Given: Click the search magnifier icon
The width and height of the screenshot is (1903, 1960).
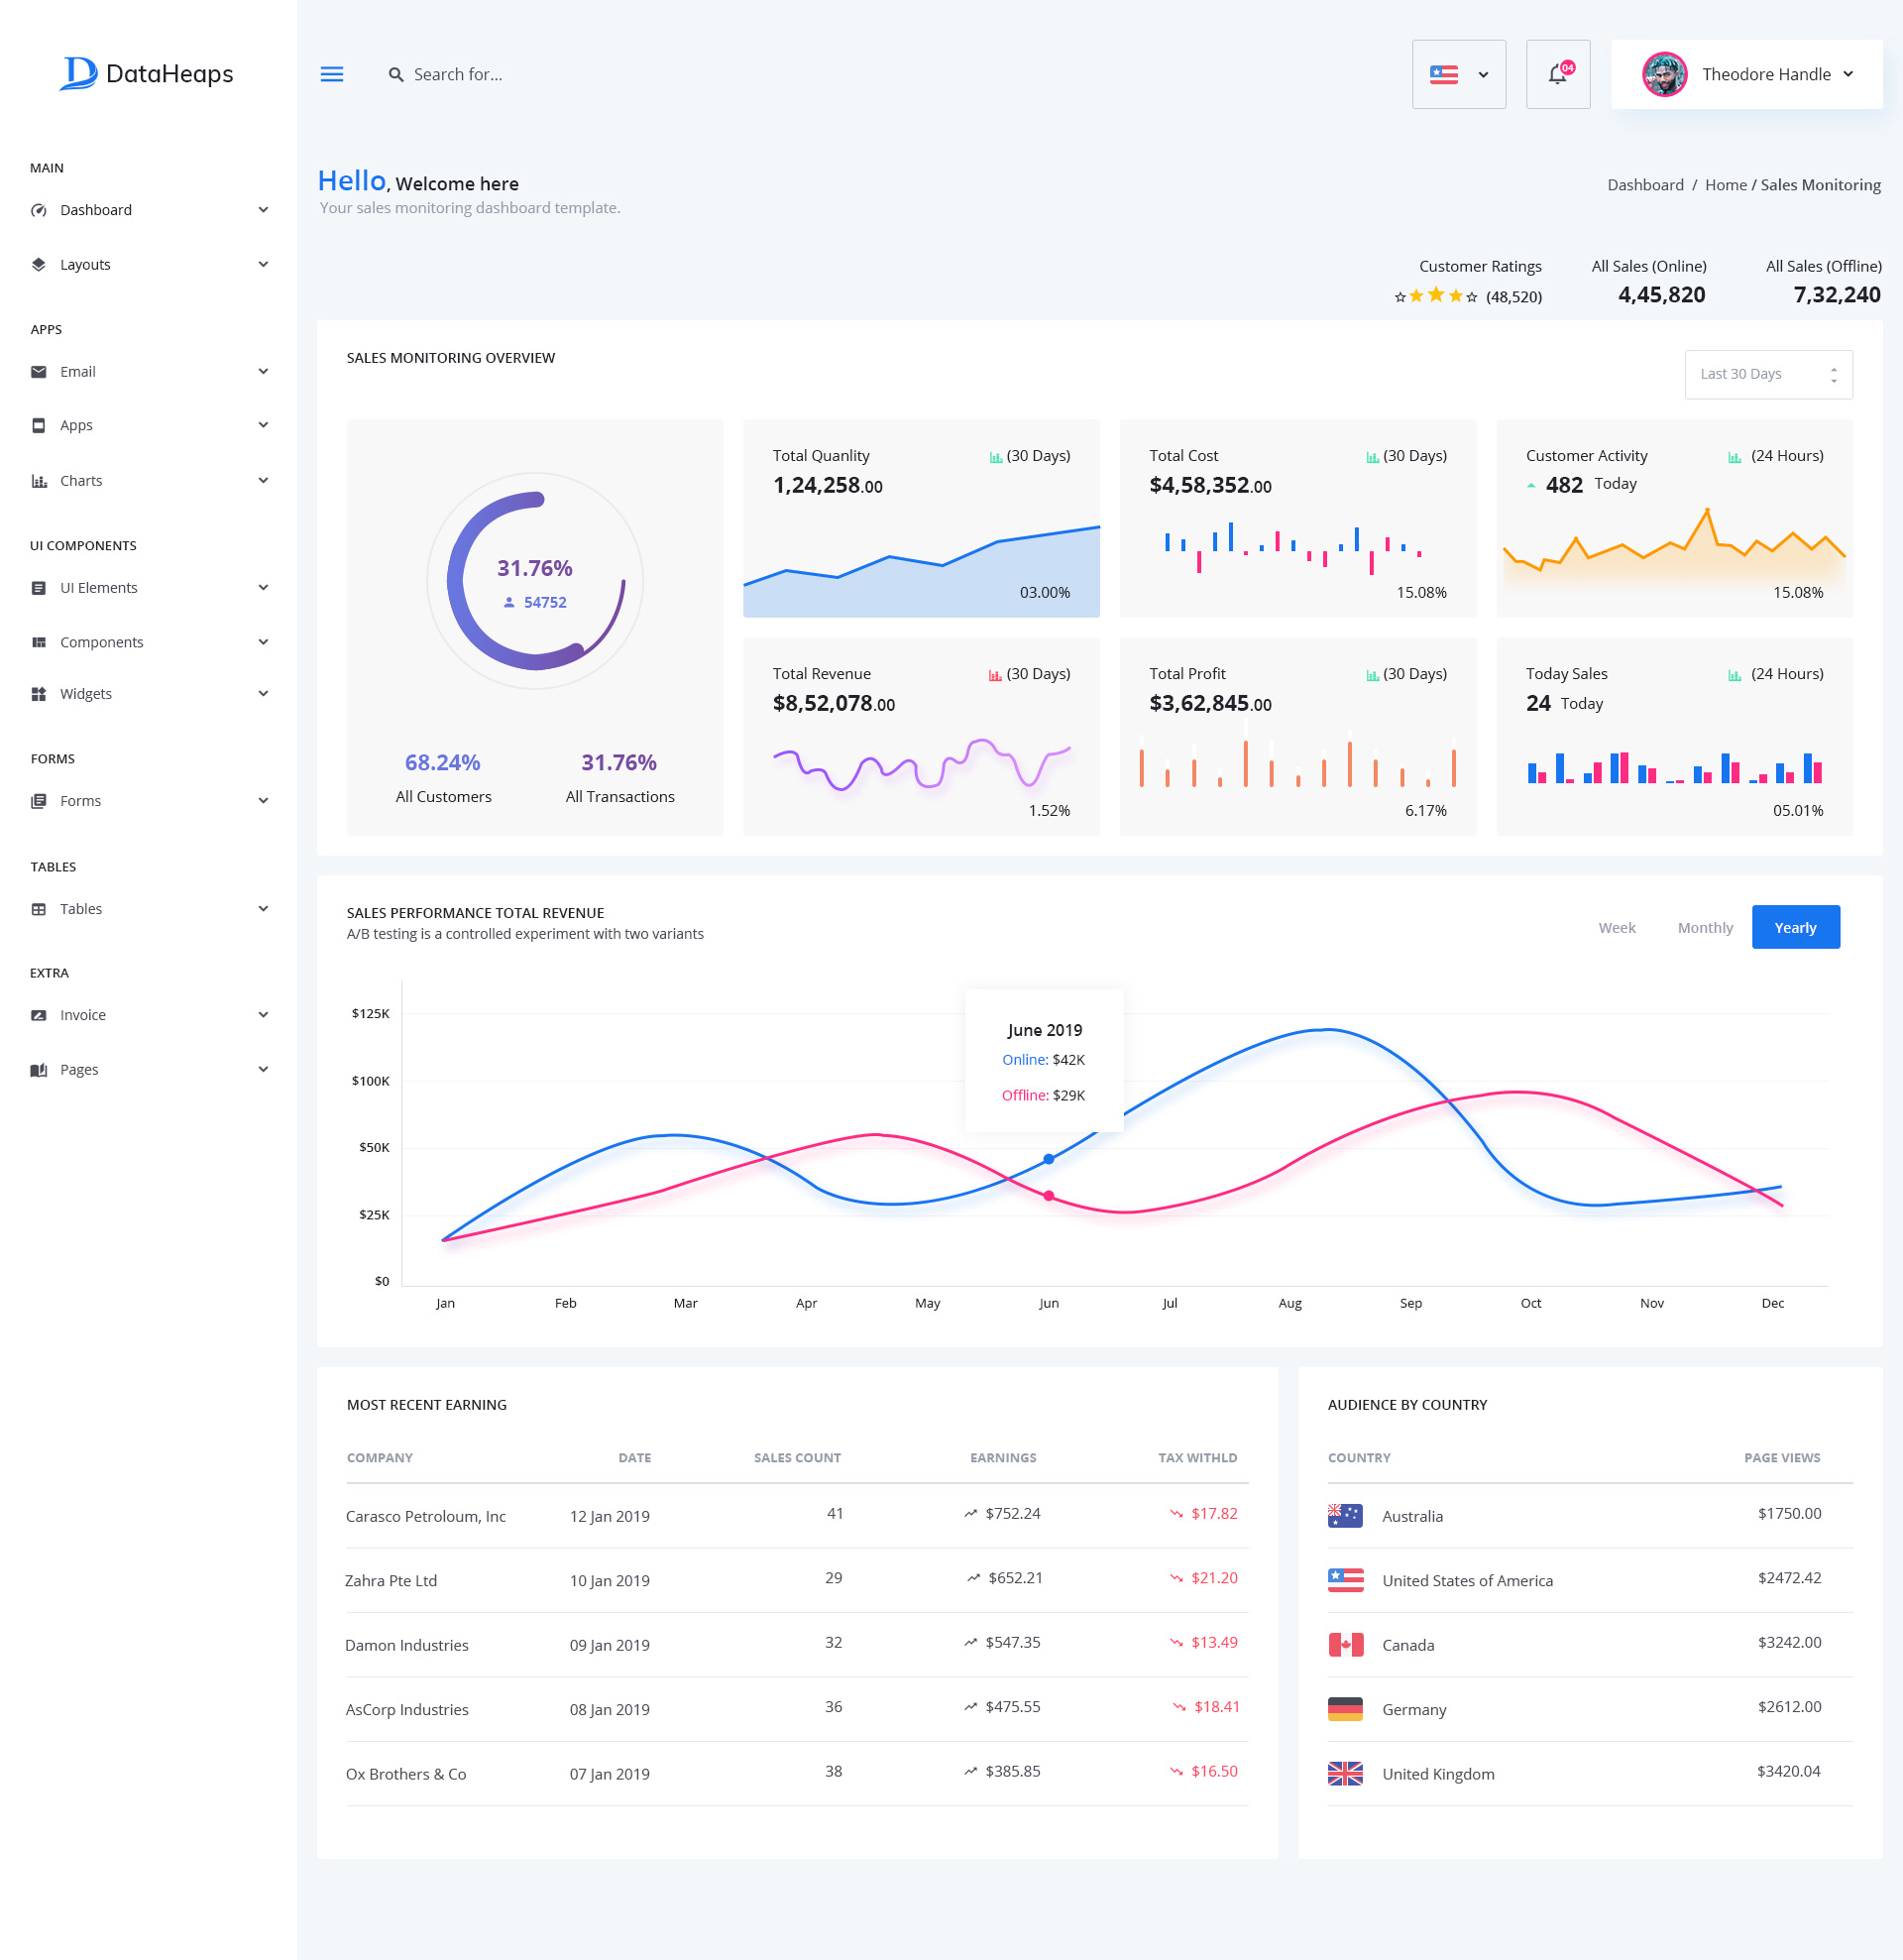Looking at the screenshot, I should click(396, 75).
